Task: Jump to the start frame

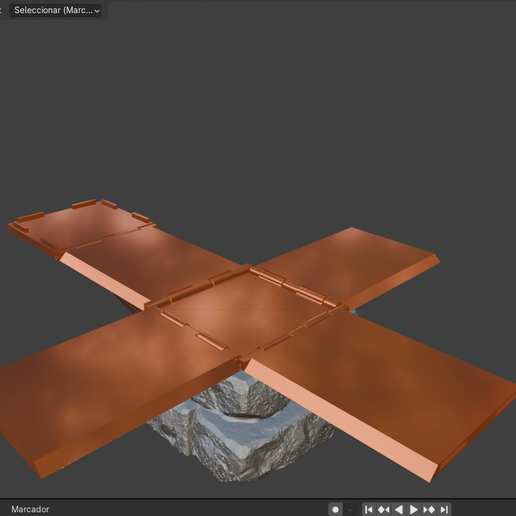Action: (x=368, y=509)
